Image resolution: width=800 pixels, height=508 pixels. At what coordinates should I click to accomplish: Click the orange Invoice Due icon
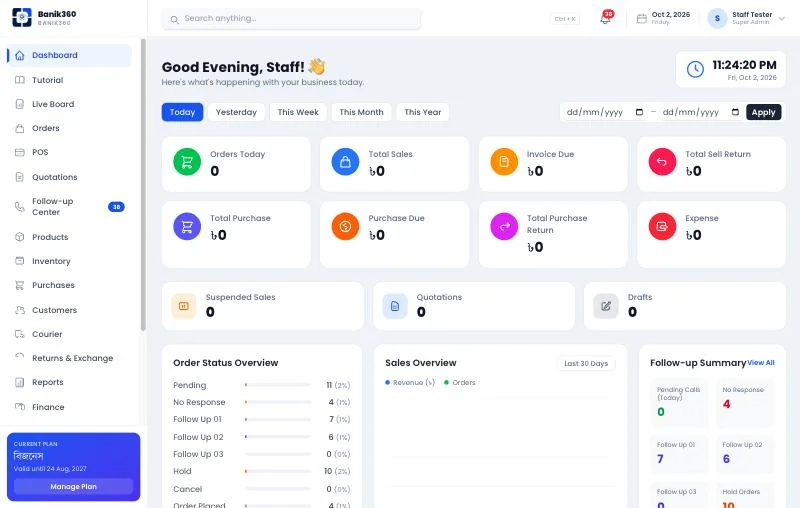point(504,162)
